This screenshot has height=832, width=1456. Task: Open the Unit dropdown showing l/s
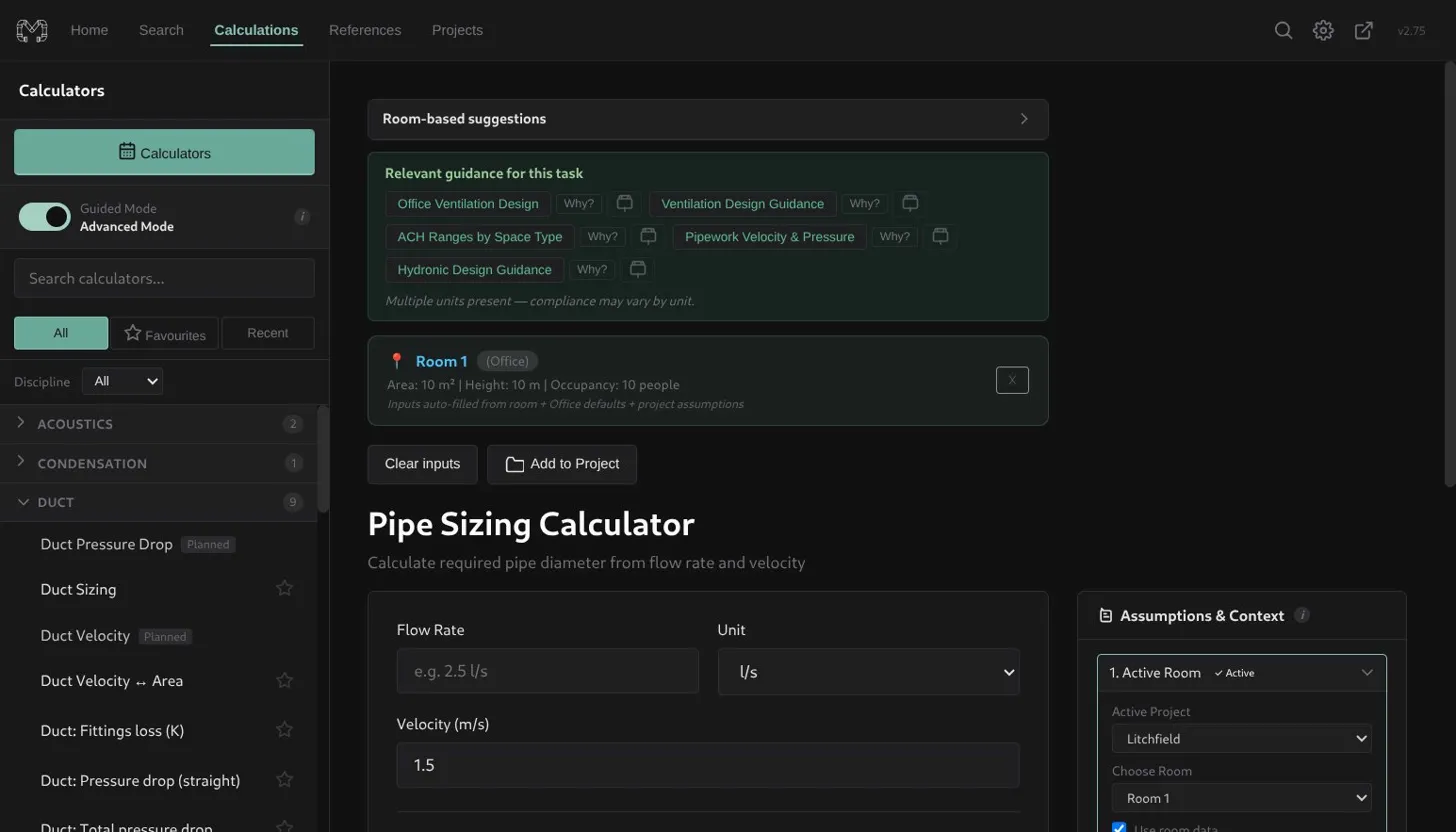tap(868, 671)
